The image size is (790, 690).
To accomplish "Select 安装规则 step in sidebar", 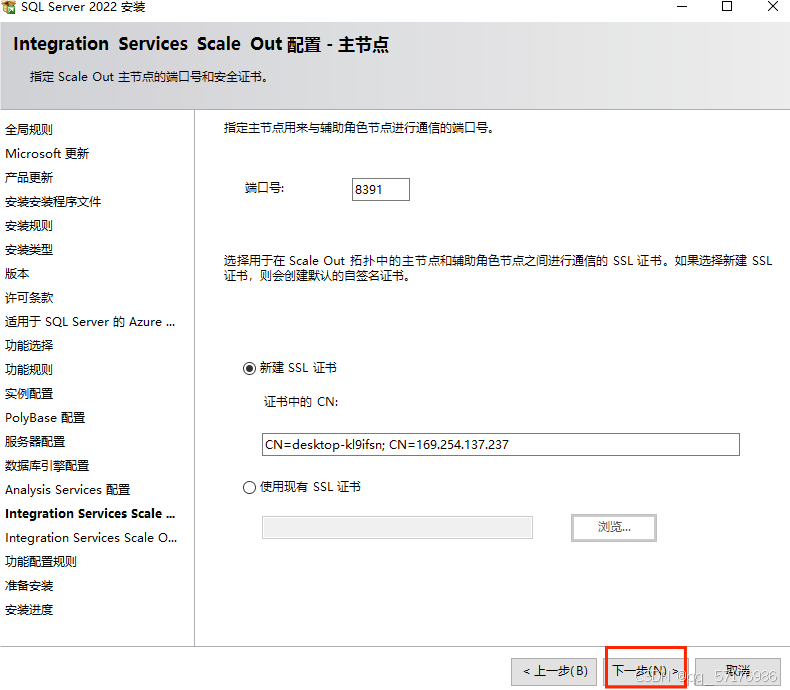I will point(29,226).
